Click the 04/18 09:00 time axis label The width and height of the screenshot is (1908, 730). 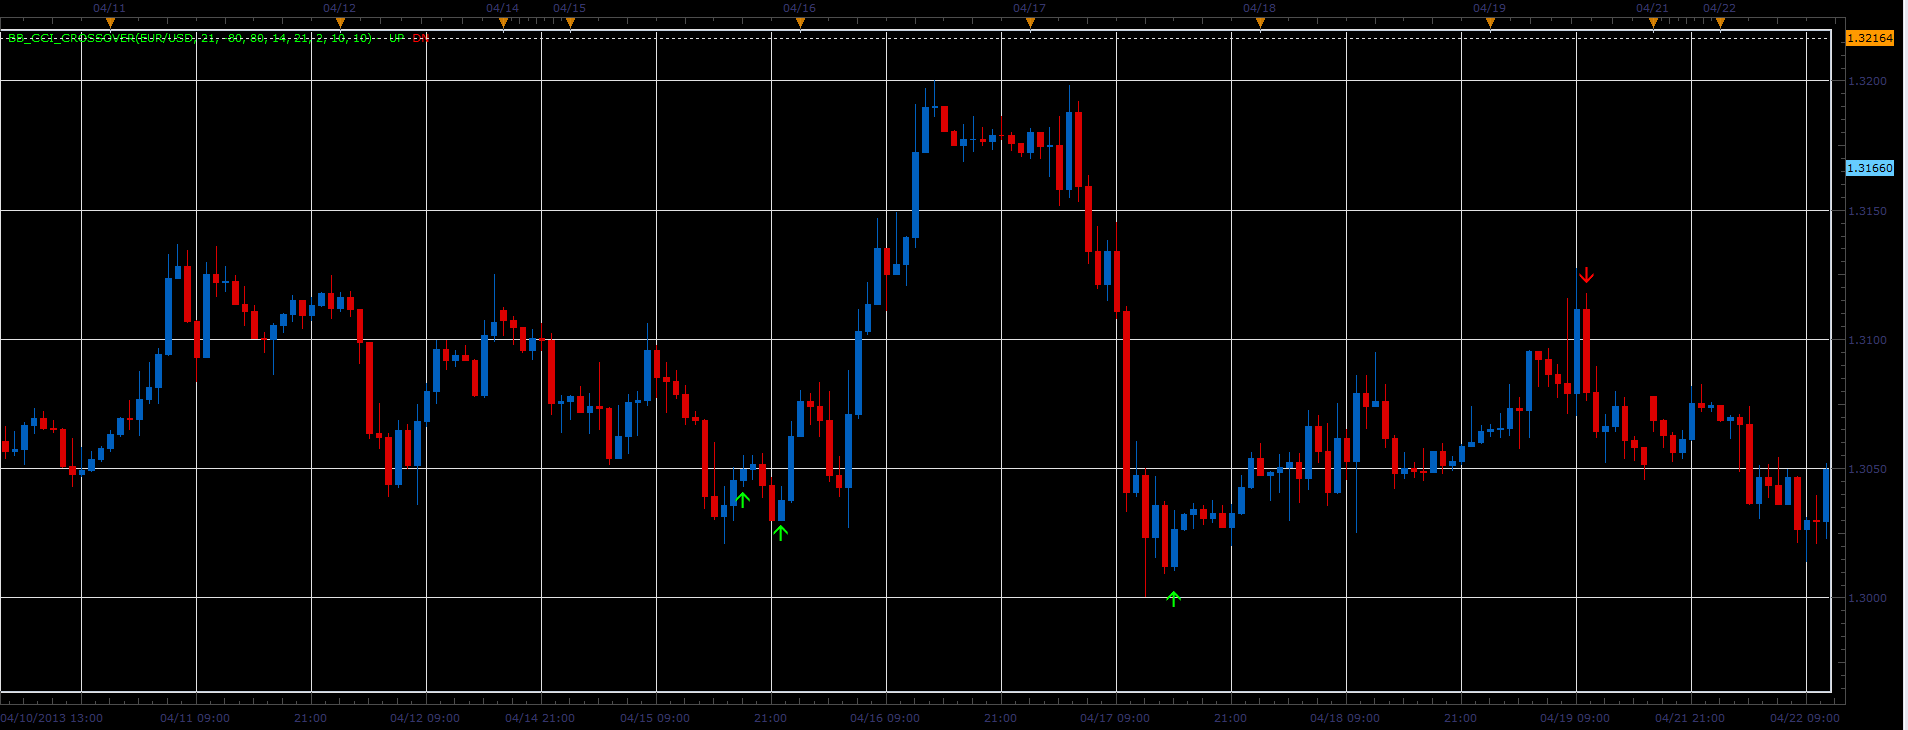tap(1345, 718)
